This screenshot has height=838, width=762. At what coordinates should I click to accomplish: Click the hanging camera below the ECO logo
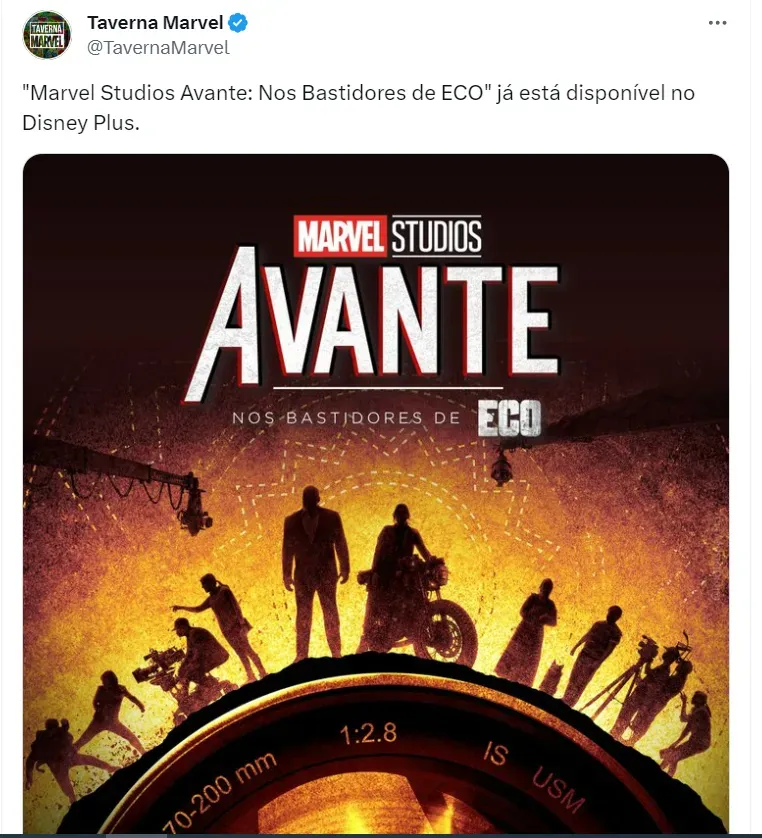502,467
